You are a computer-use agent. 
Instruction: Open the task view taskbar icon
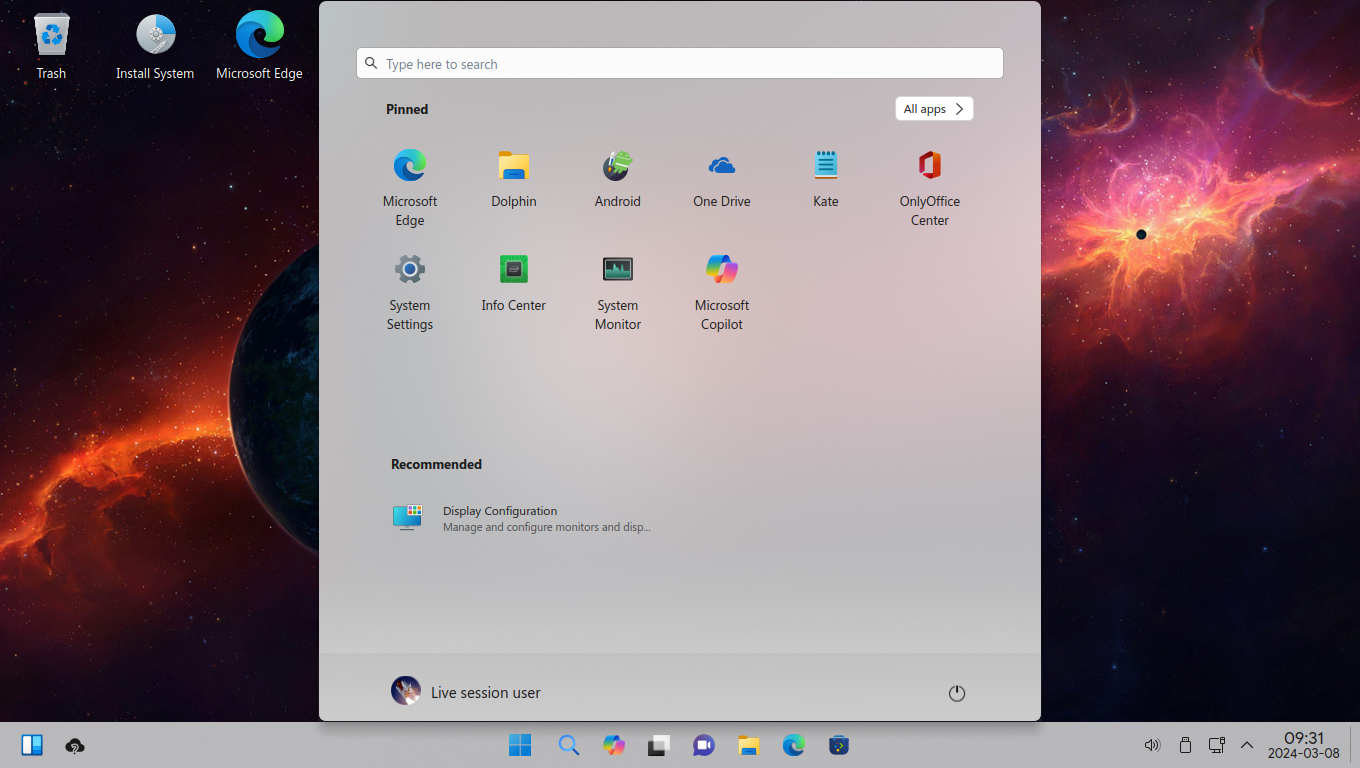[x=658, y=745]
